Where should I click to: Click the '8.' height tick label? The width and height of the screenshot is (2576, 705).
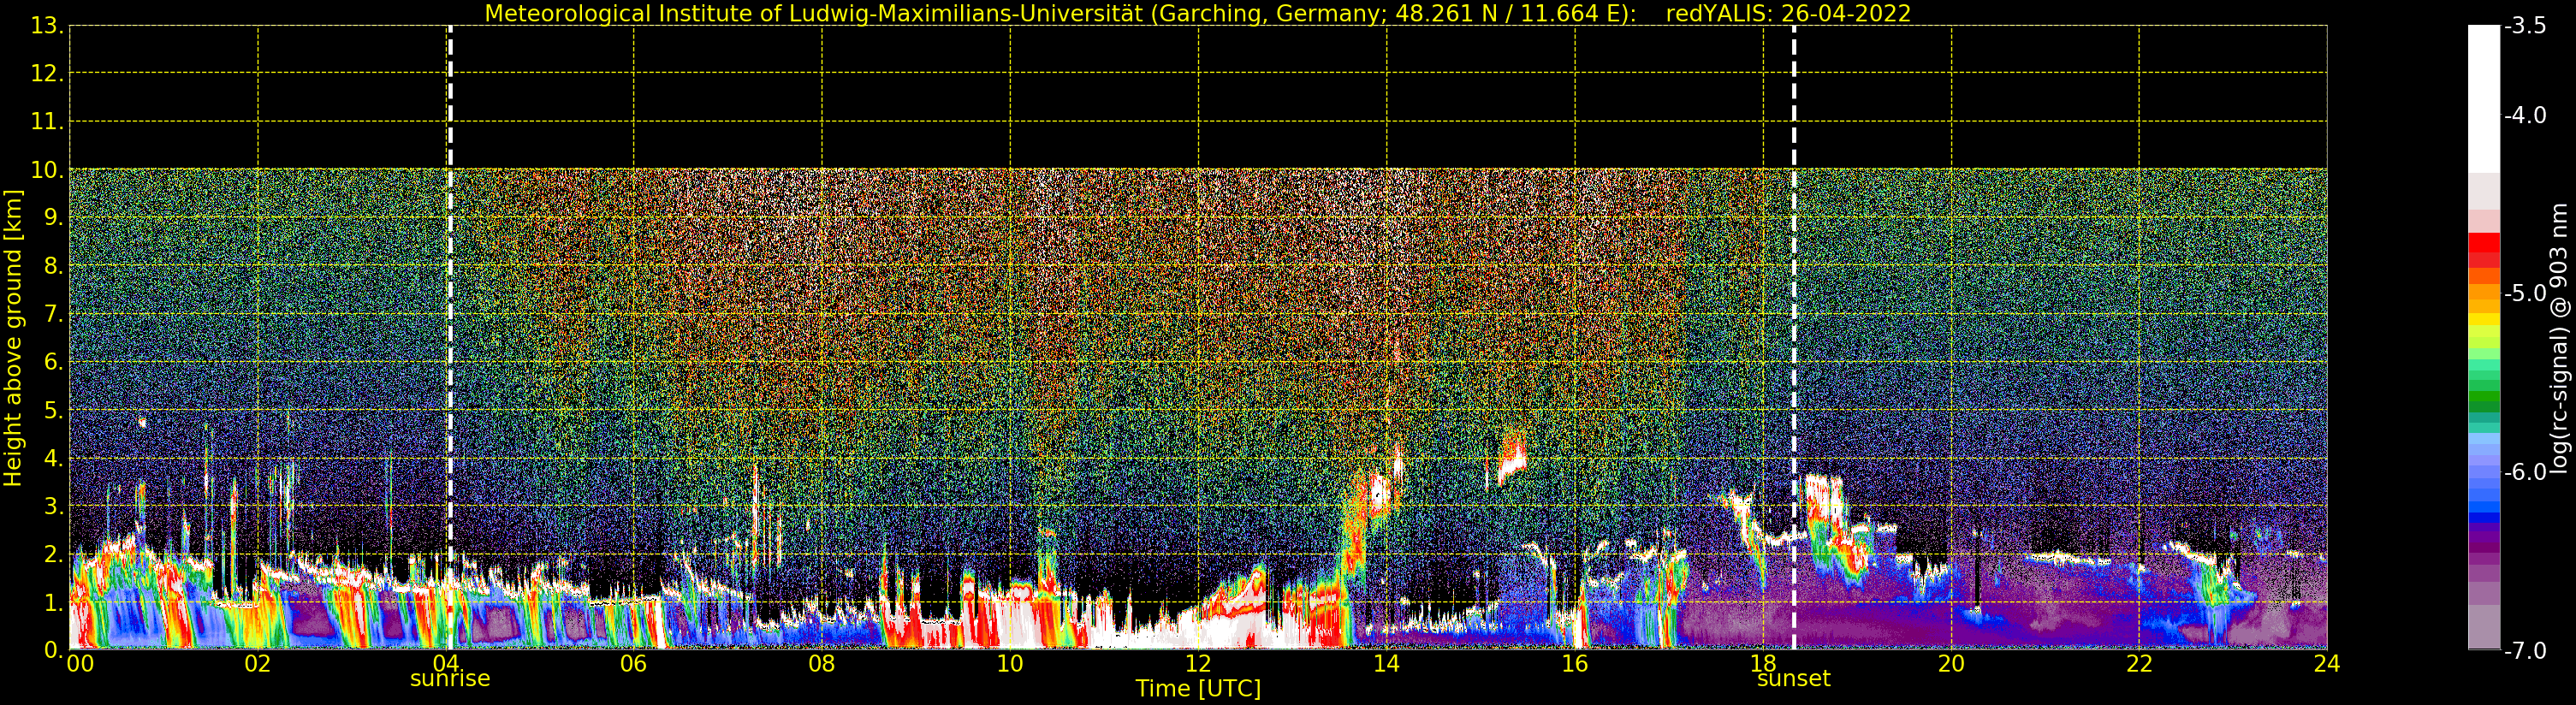tap(54, 266)
